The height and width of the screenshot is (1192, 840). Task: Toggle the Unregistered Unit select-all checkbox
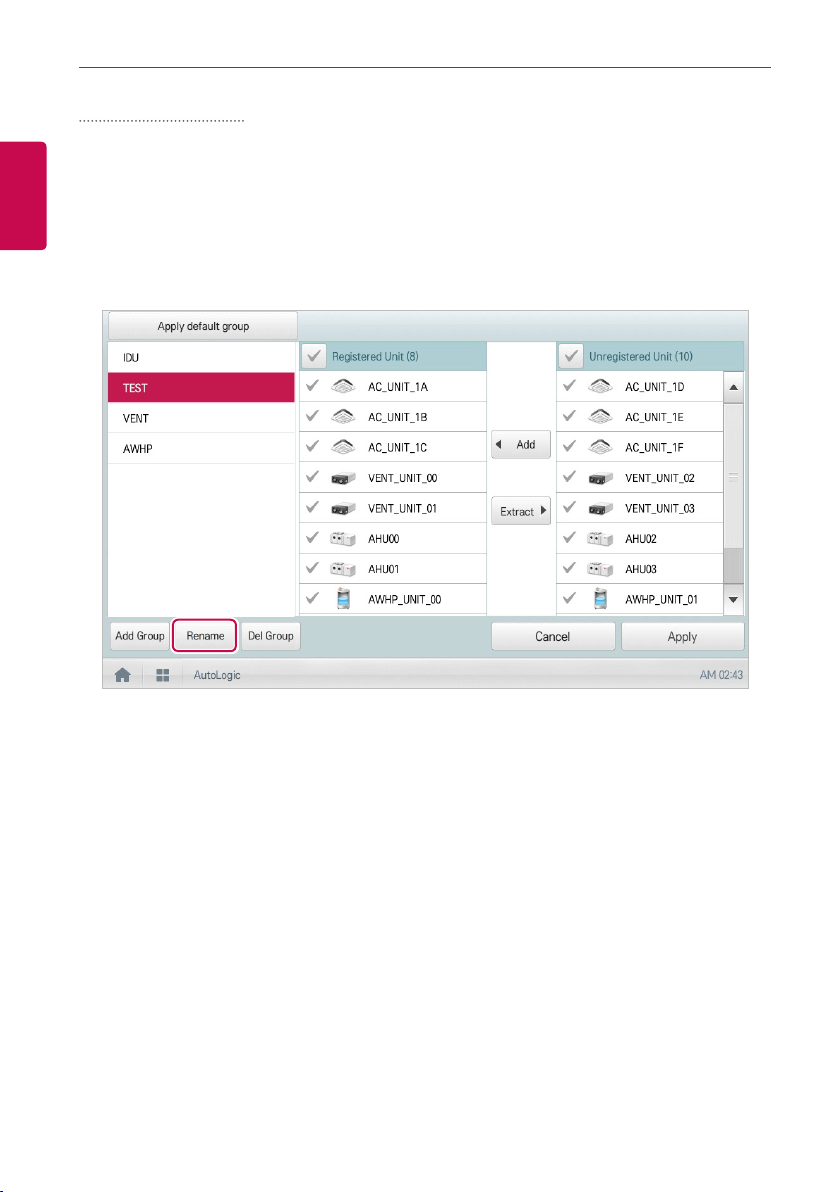tap(571, 356)
